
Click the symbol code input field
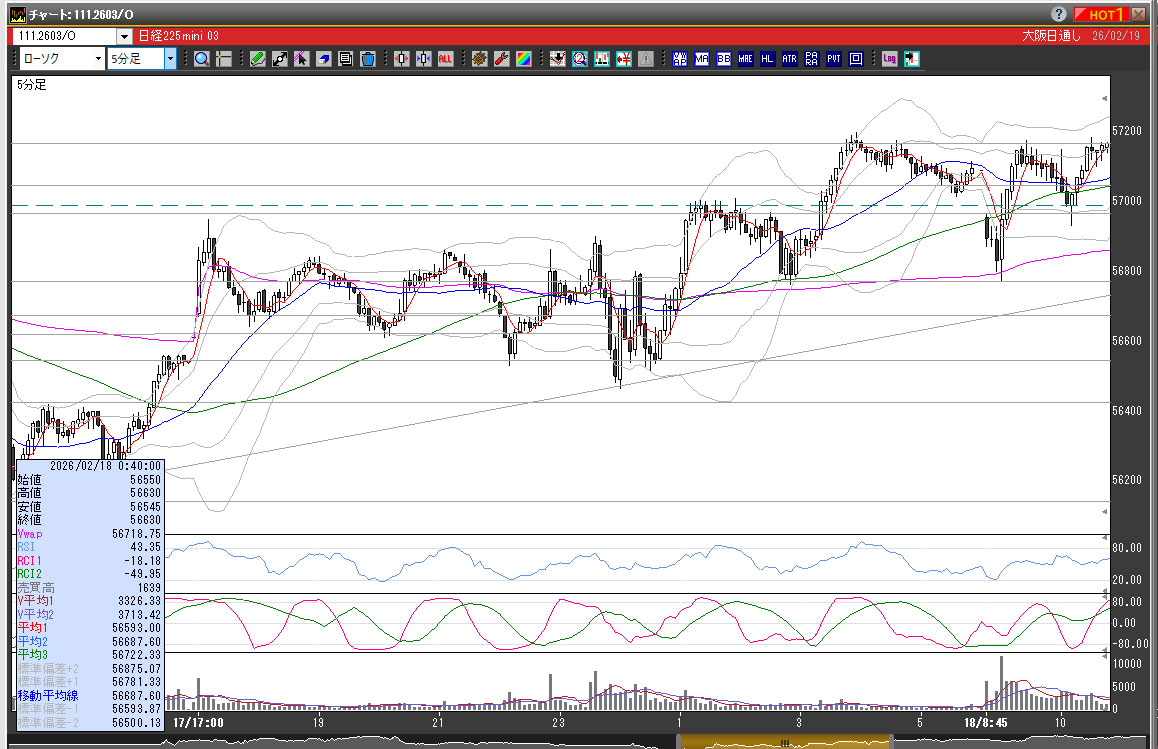click(x=62, y=36)
